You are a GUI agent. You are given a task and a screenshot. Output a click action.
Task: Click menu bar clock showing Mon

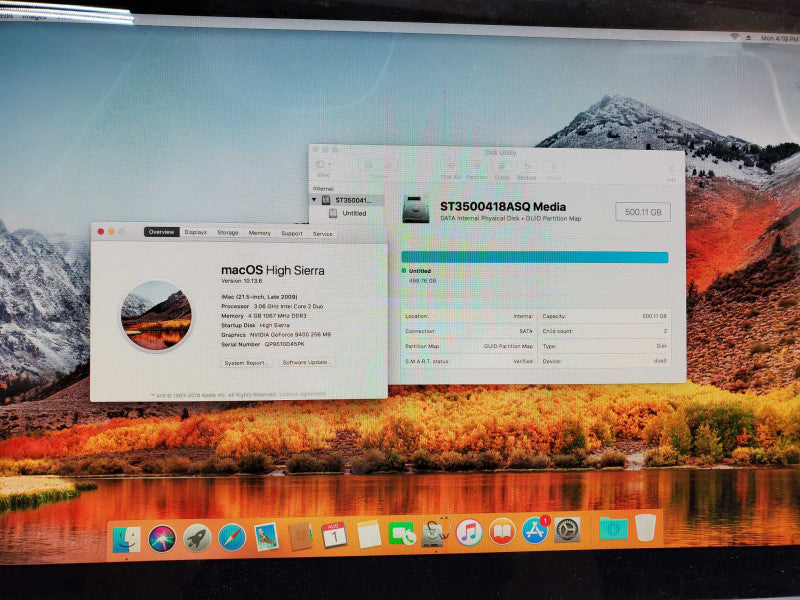click(x=779, y=38)
